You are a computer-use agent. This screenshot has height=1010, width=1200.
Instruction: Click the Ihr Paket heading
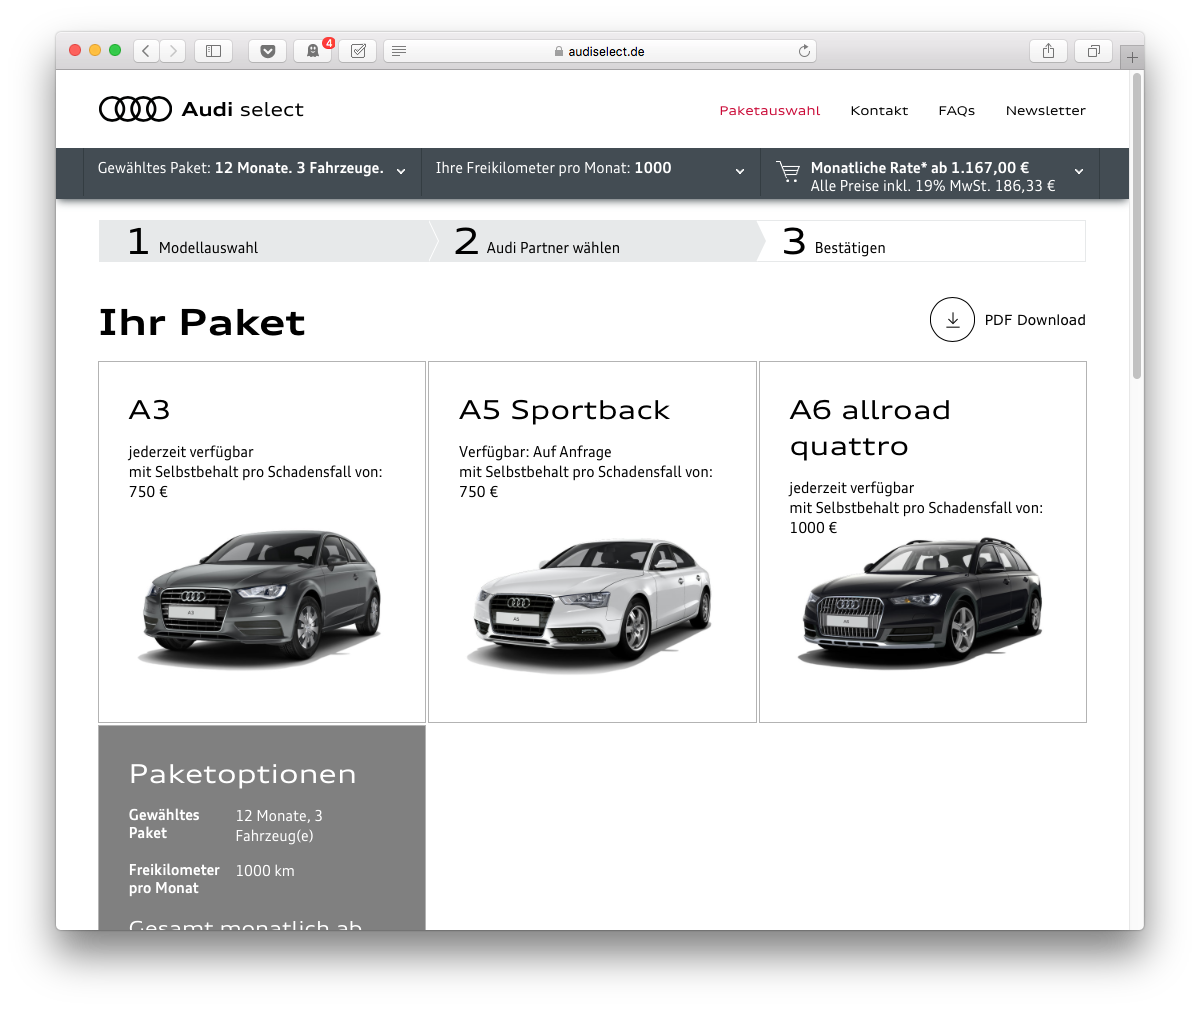coord(201,323)
